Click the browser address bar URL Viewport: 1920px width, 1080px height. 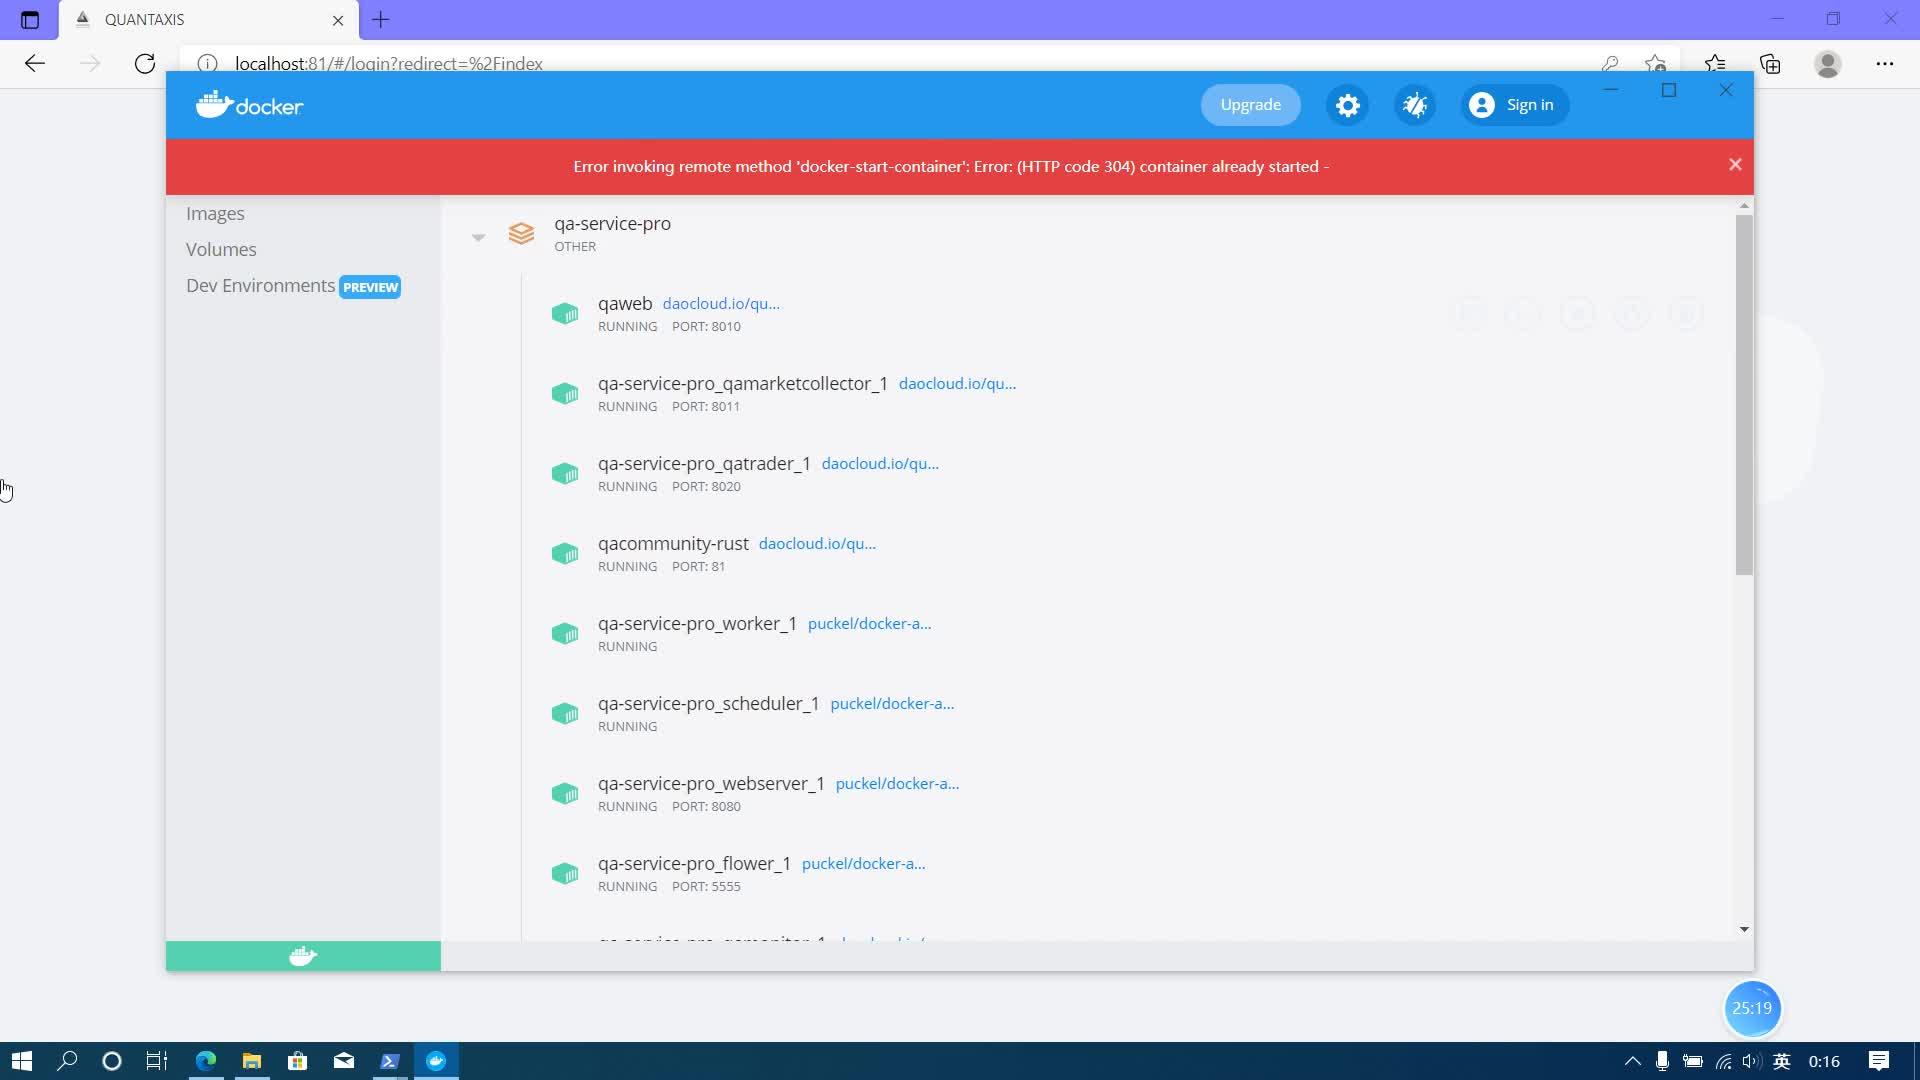click(389, 64)
